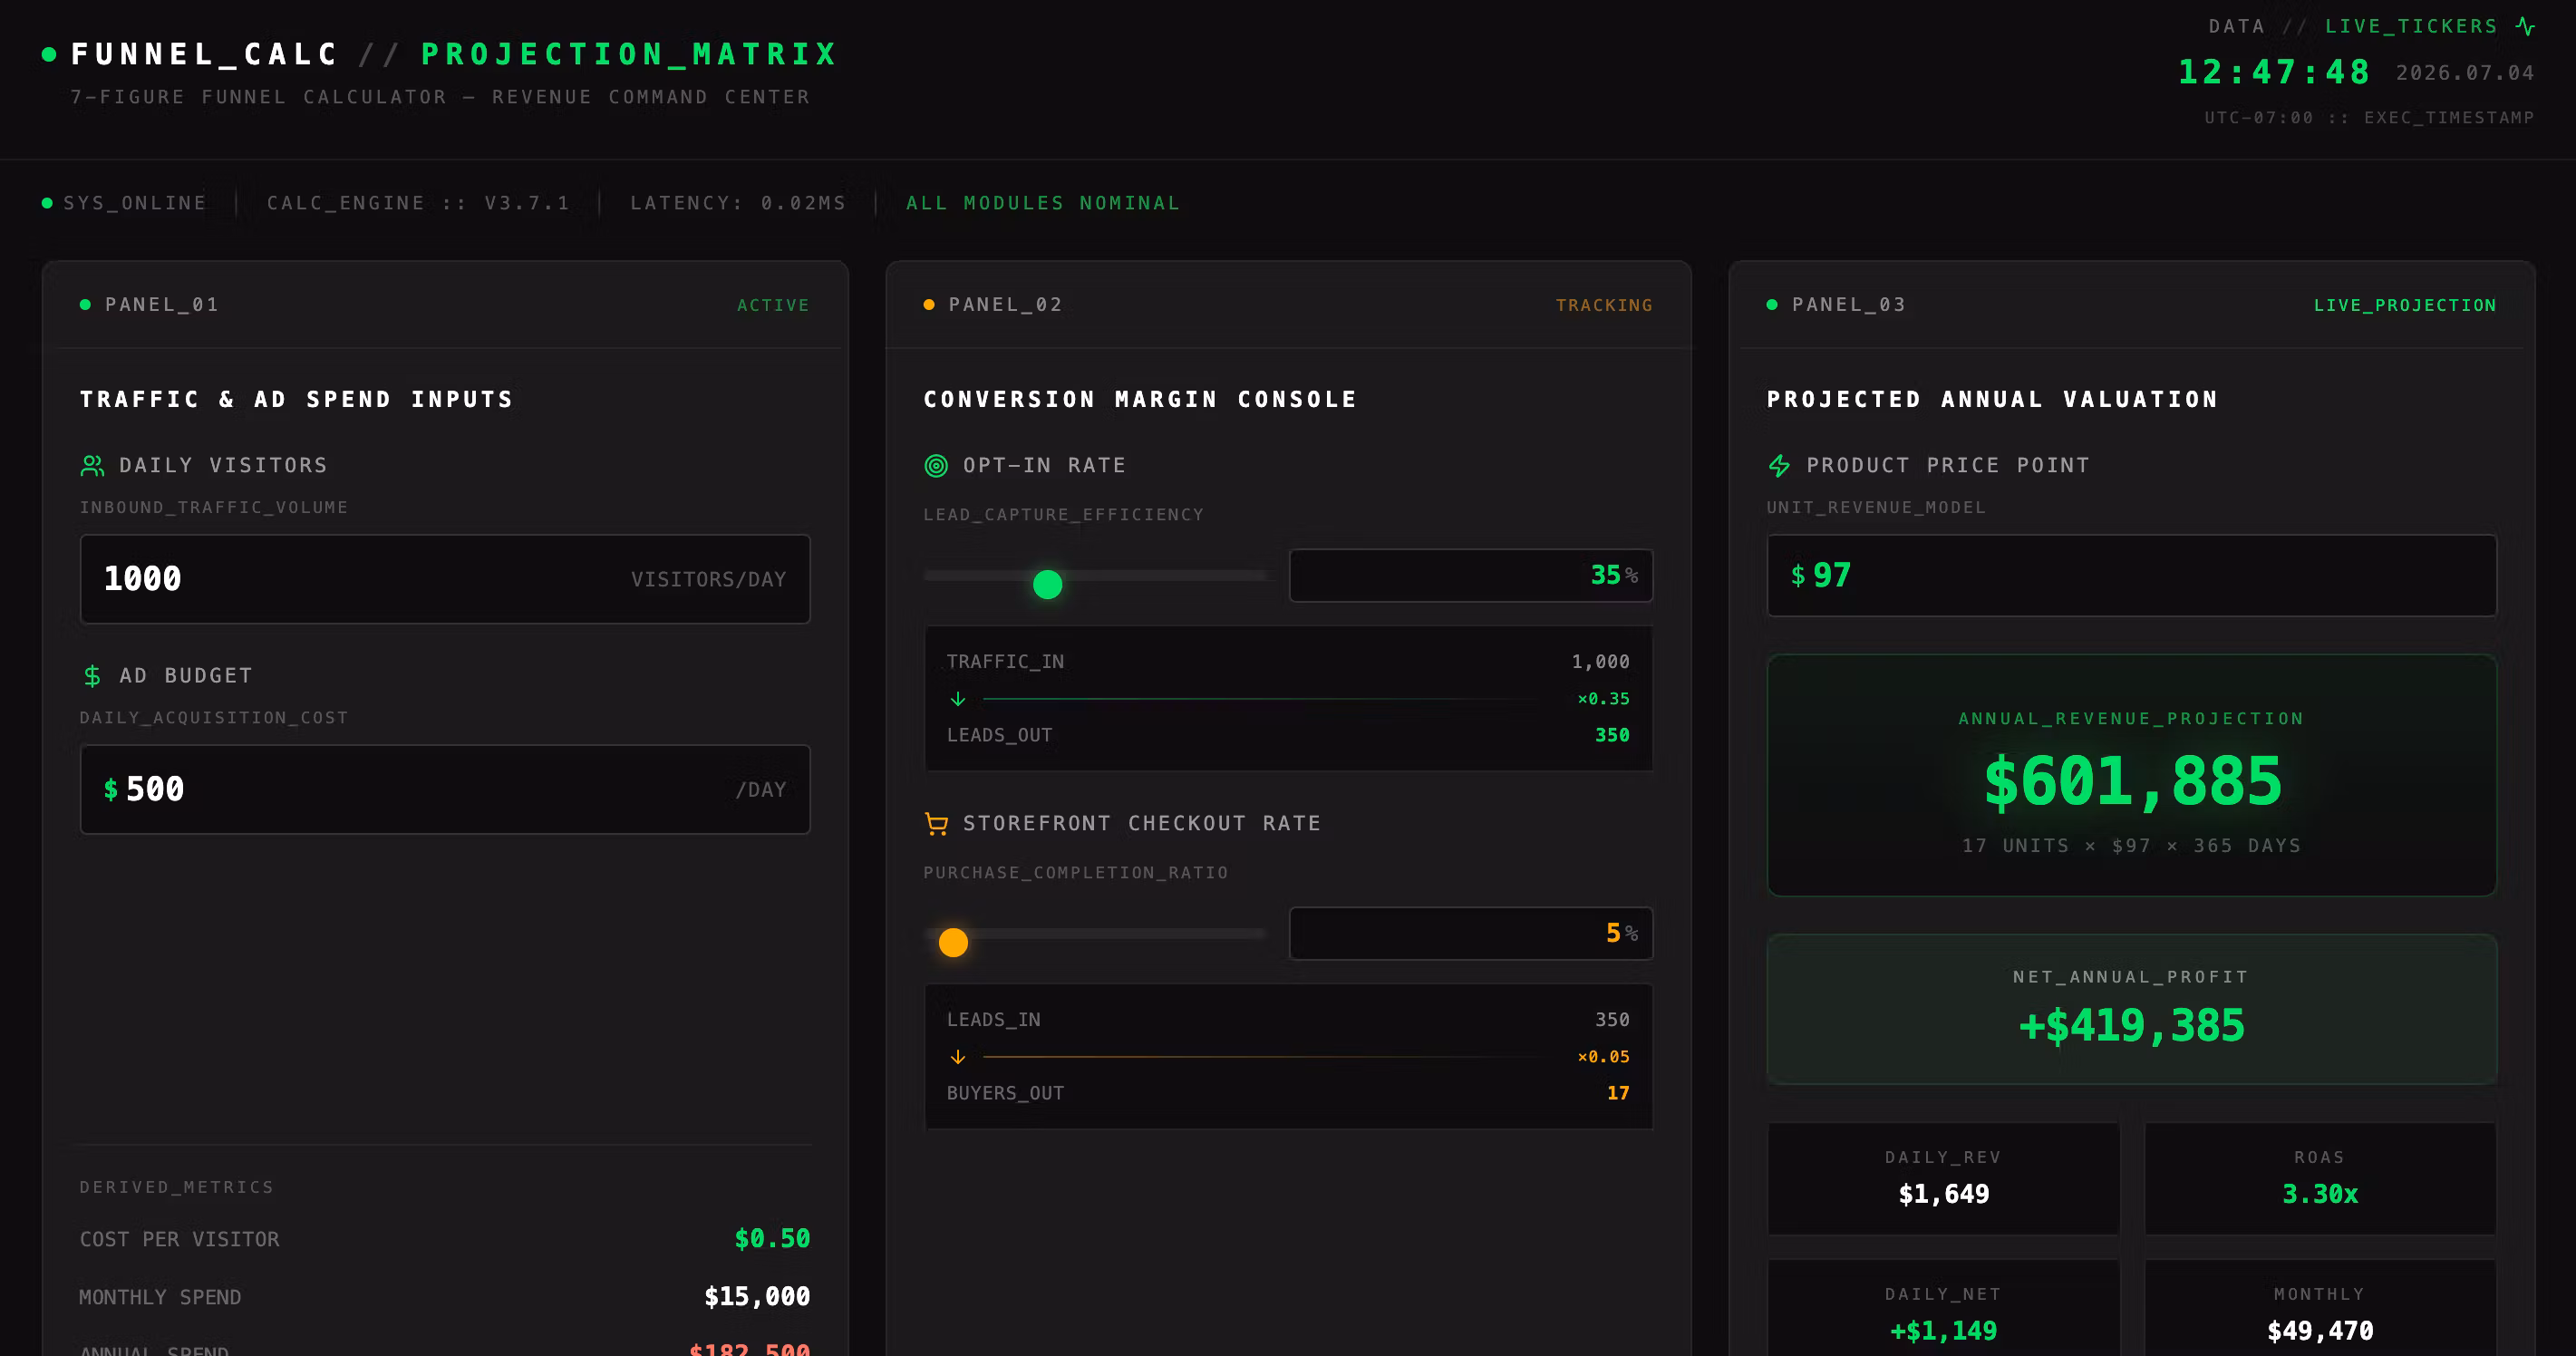Screen dimensions: 2576x1356
Task: Focus the Opt-In Rate percent field
Action: (x=1471, y=575)
